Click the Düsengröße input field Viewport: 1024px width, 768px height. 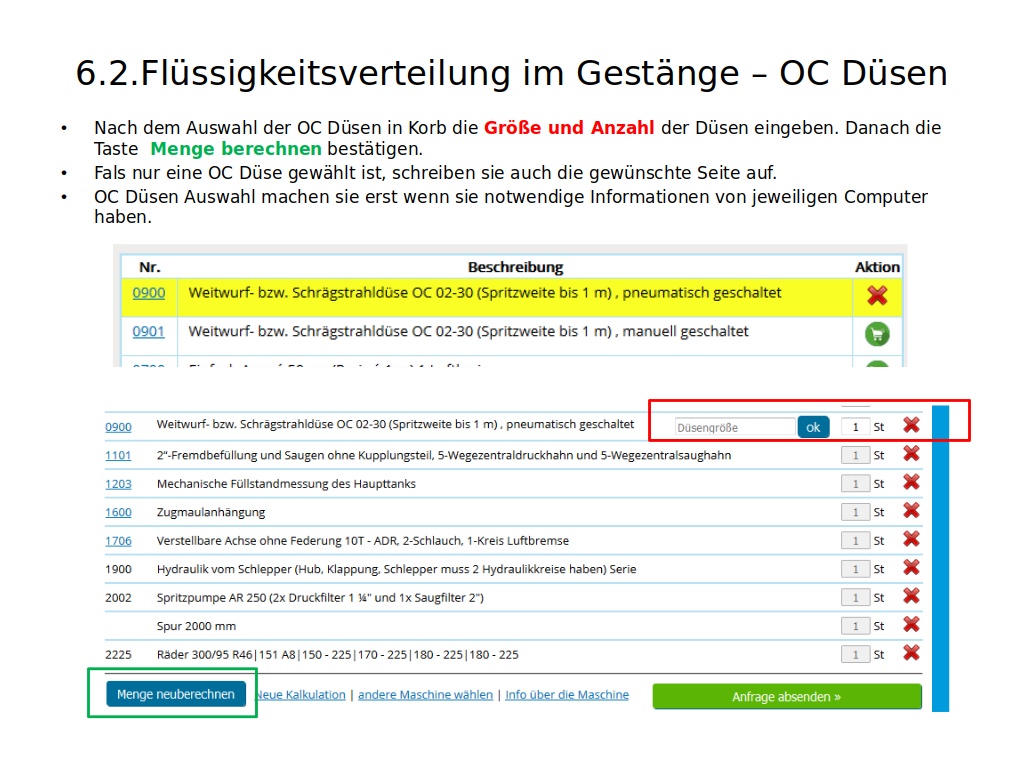point(735,427)
